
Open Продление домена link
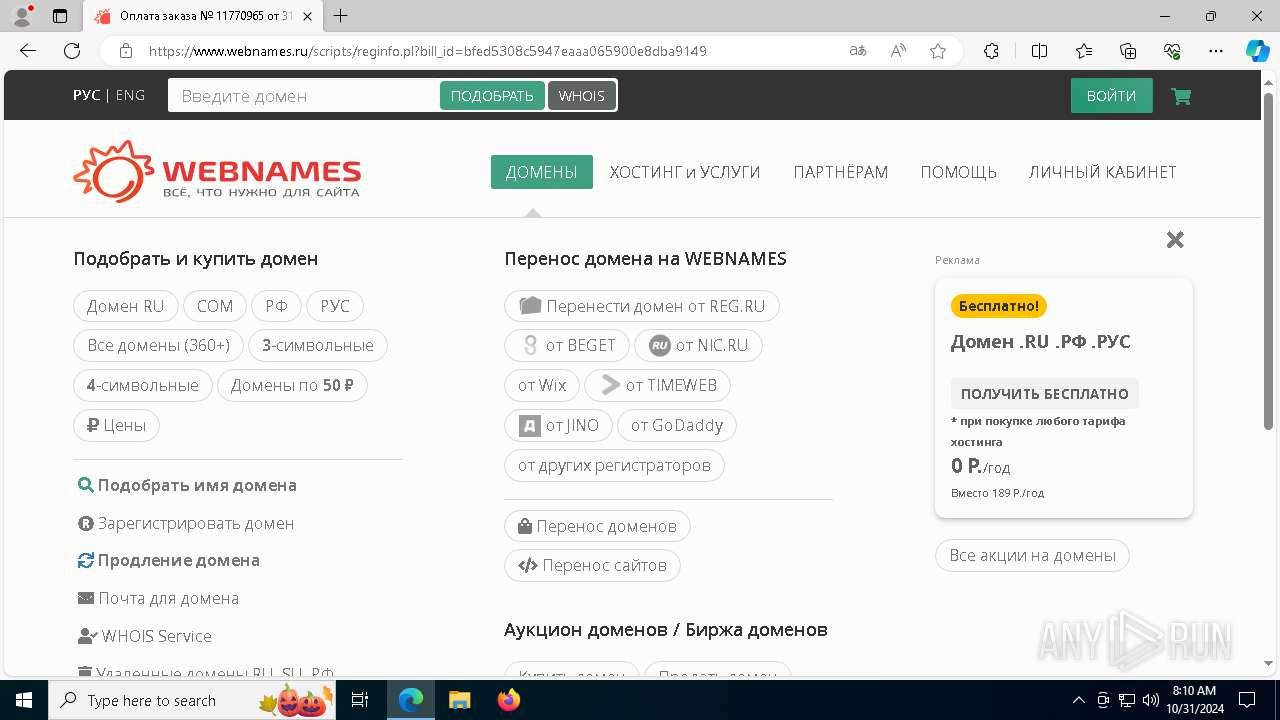click(x=169, y=560)
